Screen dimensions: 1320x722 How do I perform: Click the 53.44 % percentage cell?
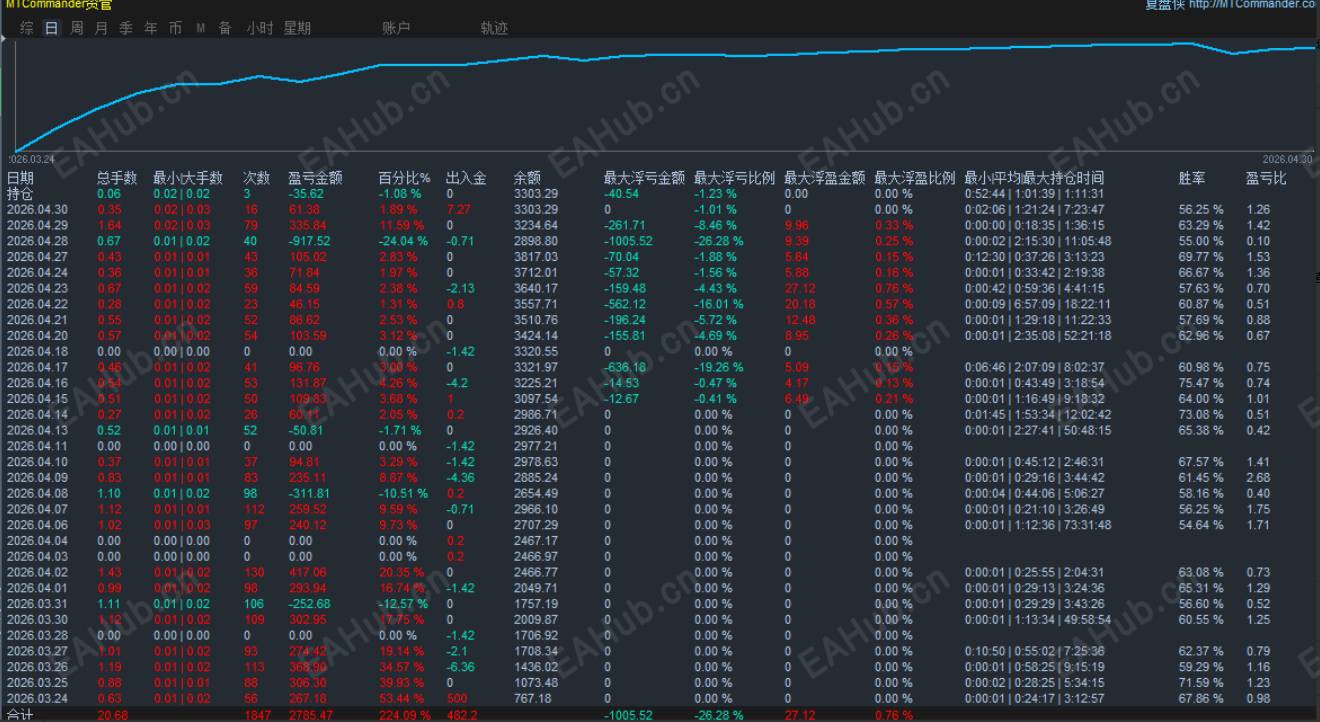(401, 698)
